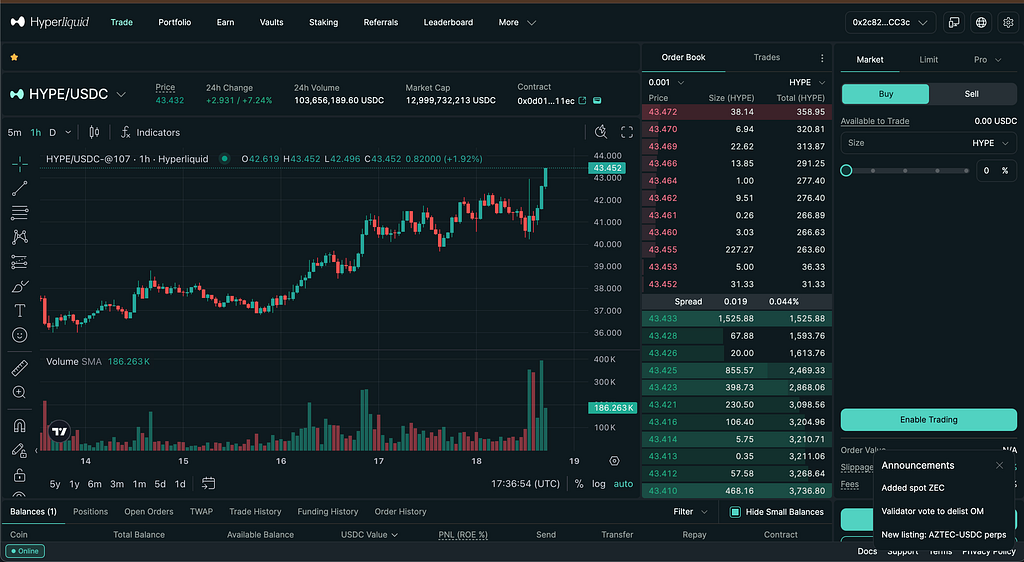The image size is (1024, 562).
Task: Select the trend line drawing tool
Action: (20, 189)
